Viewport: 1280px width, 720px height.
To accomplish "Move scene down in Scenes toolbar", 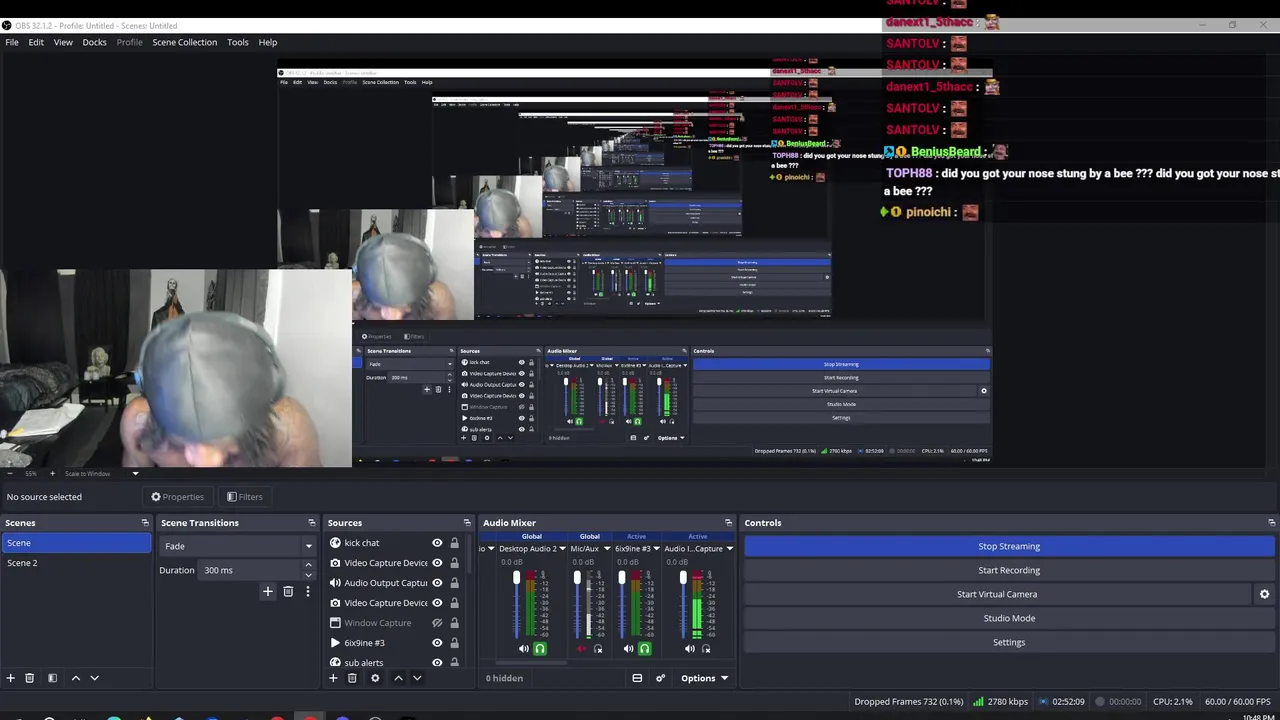I will point(95,678).
